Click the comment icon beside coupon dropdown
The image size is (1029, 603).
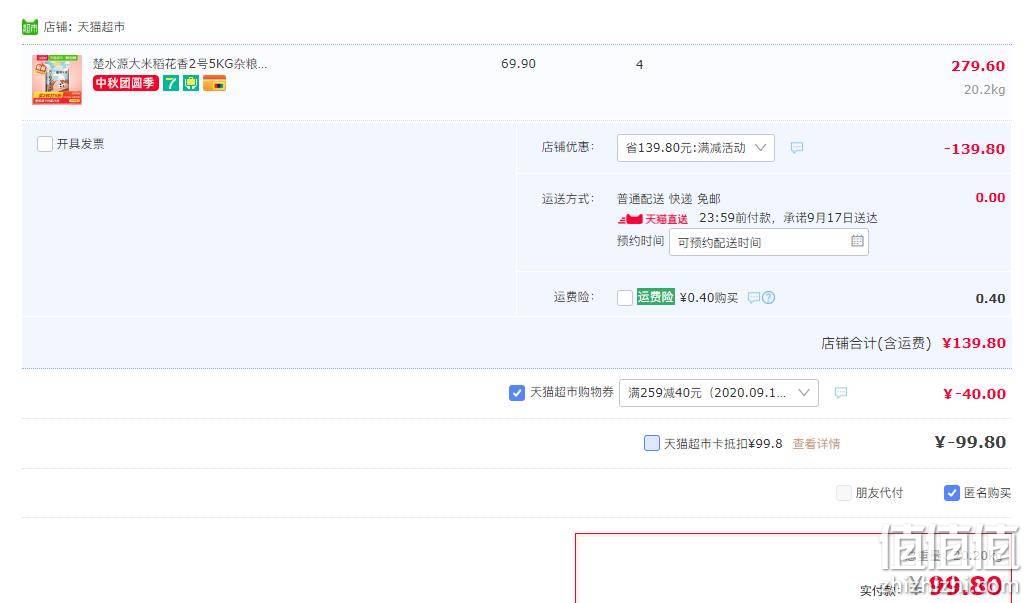pyautogui.click(x=841, y=392)
